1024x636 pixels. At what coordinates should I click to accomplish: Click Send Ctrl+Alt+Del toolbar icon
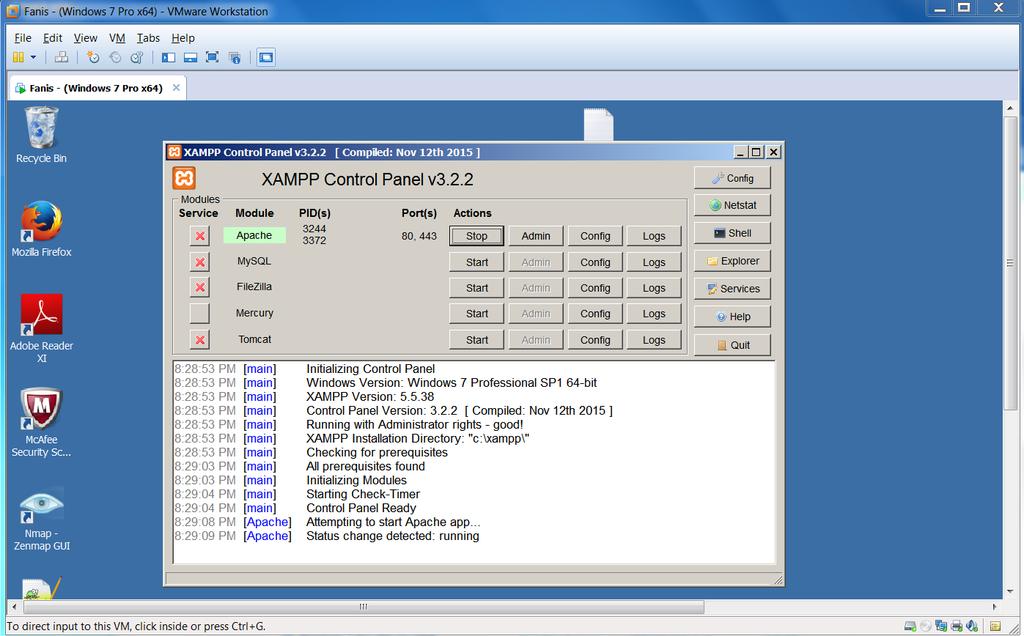tap(61, 57)
